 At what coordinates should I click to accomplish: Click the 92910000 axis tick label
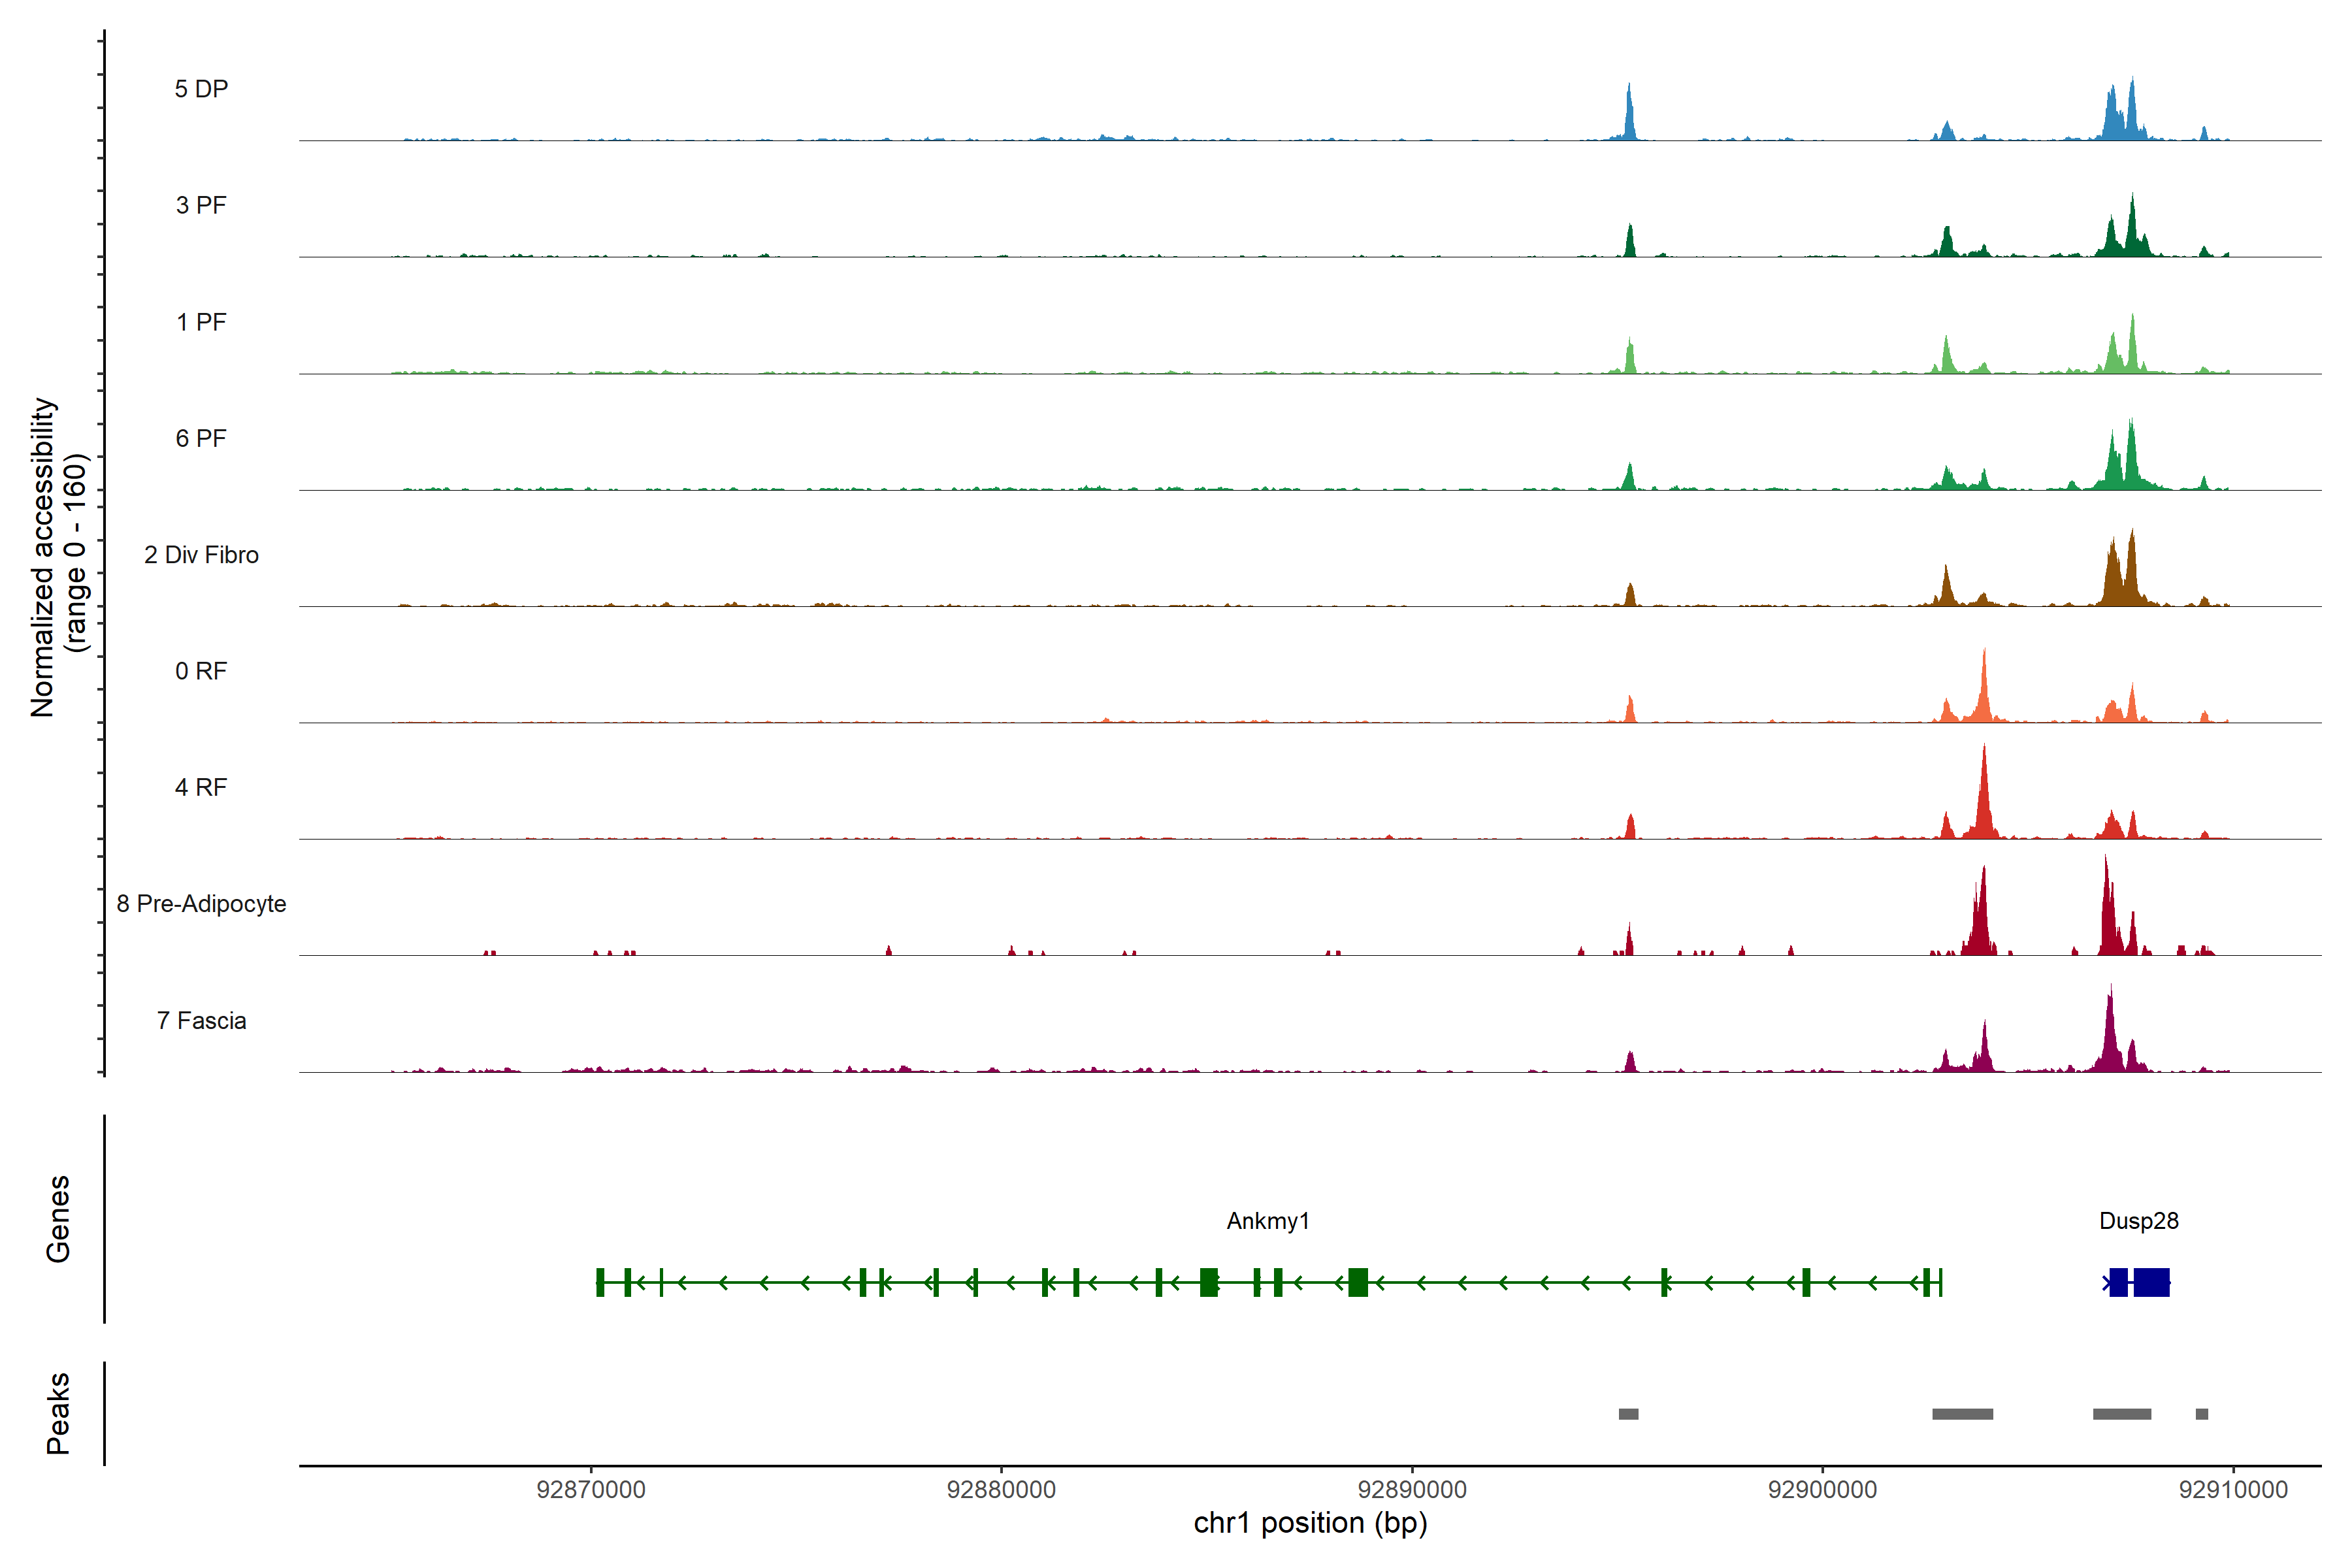click(x=2233, y=1490)
